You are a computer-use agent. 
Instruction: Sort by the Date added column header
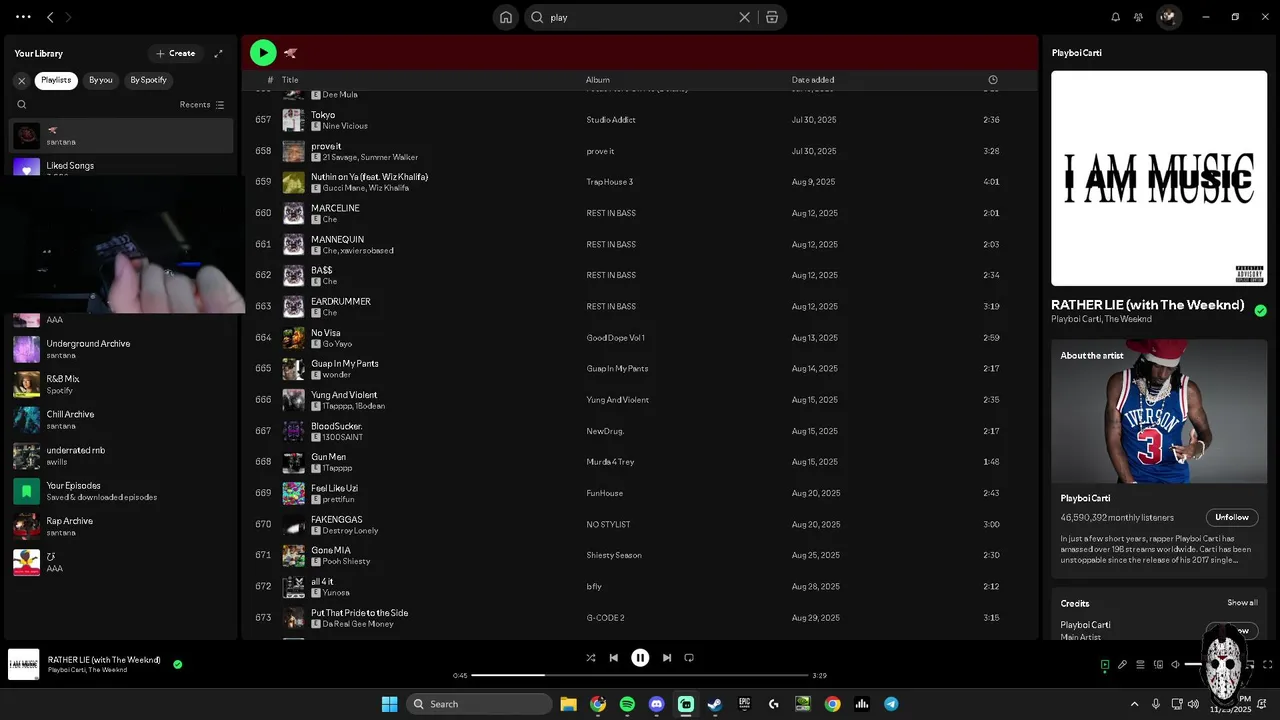point(813,80)
